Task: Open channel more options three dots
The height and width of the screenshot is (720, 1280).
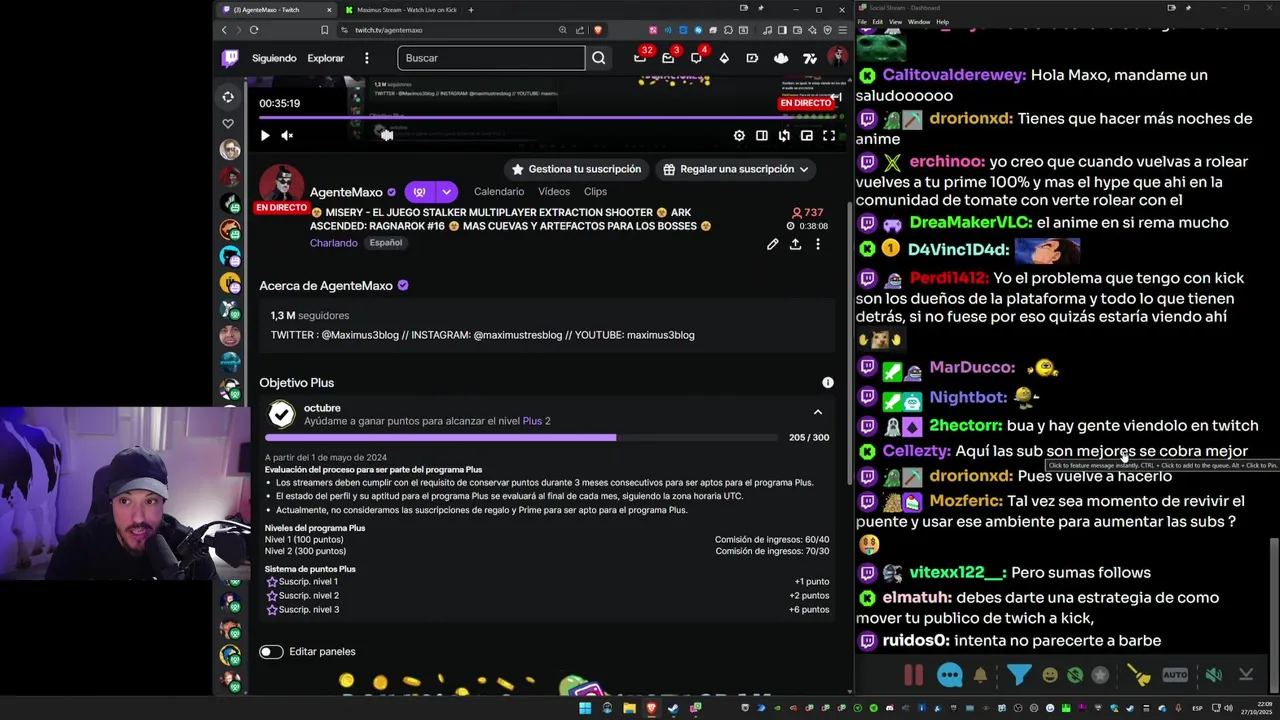Action: [x=817, y=244]
